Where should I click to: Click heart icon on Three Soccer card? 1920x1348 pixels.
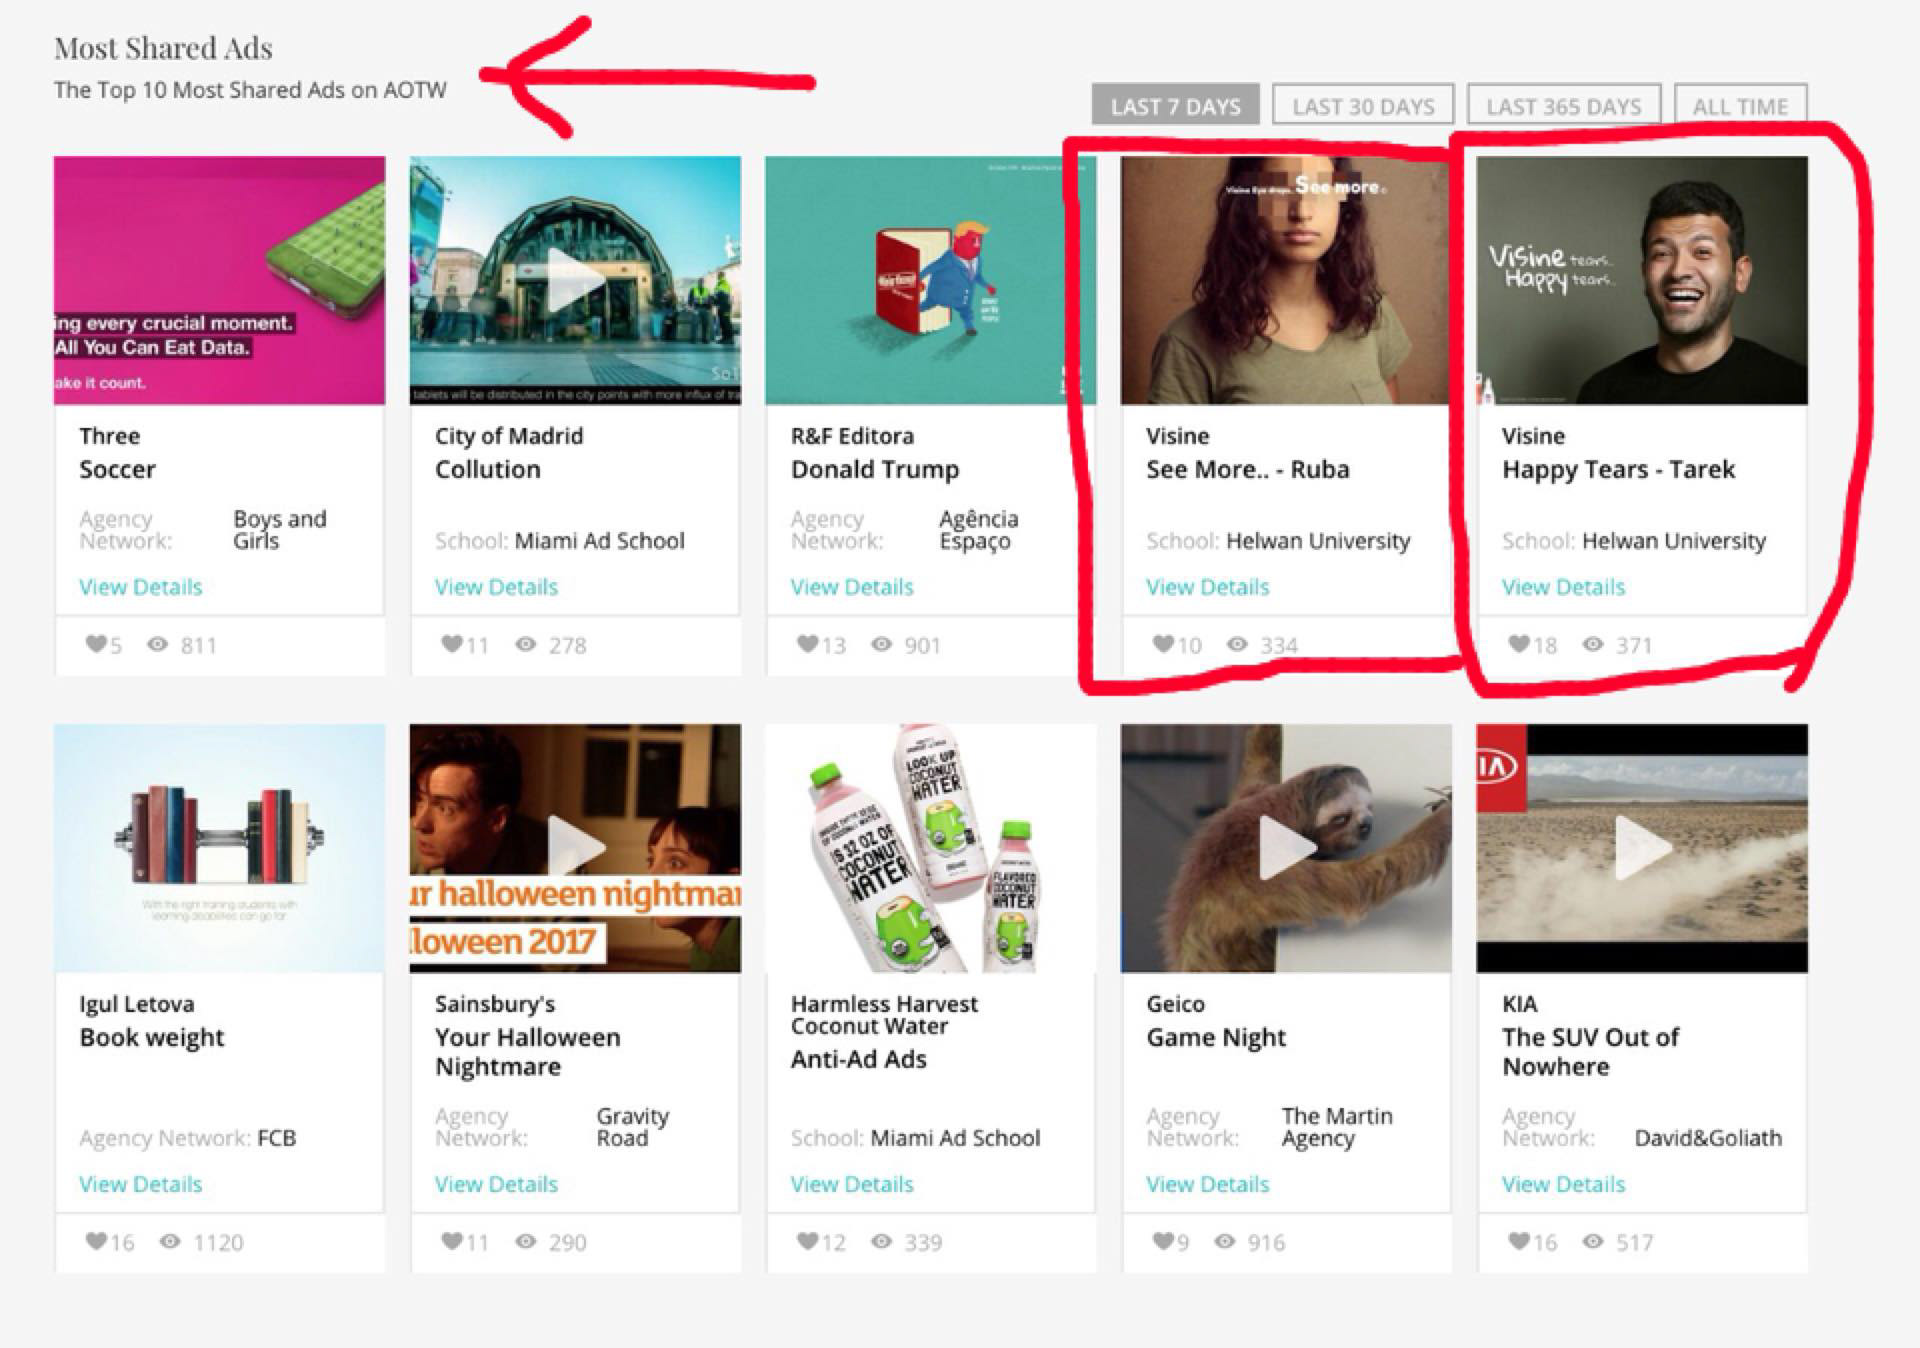click(x=95, y=644)
